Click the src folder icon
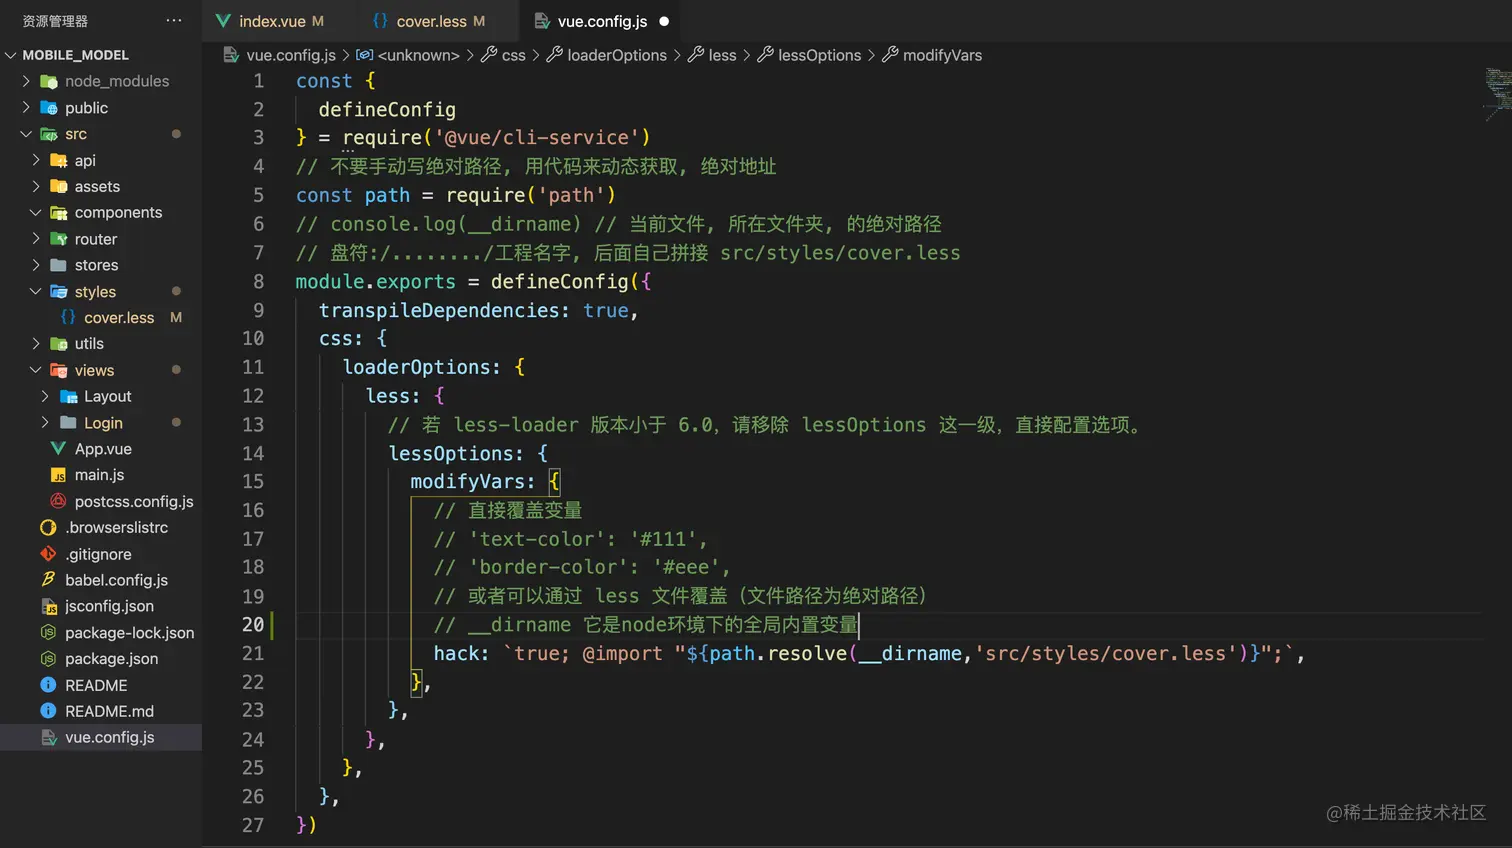This screenshot has width=1512, height=848. (x=48, y=134)
